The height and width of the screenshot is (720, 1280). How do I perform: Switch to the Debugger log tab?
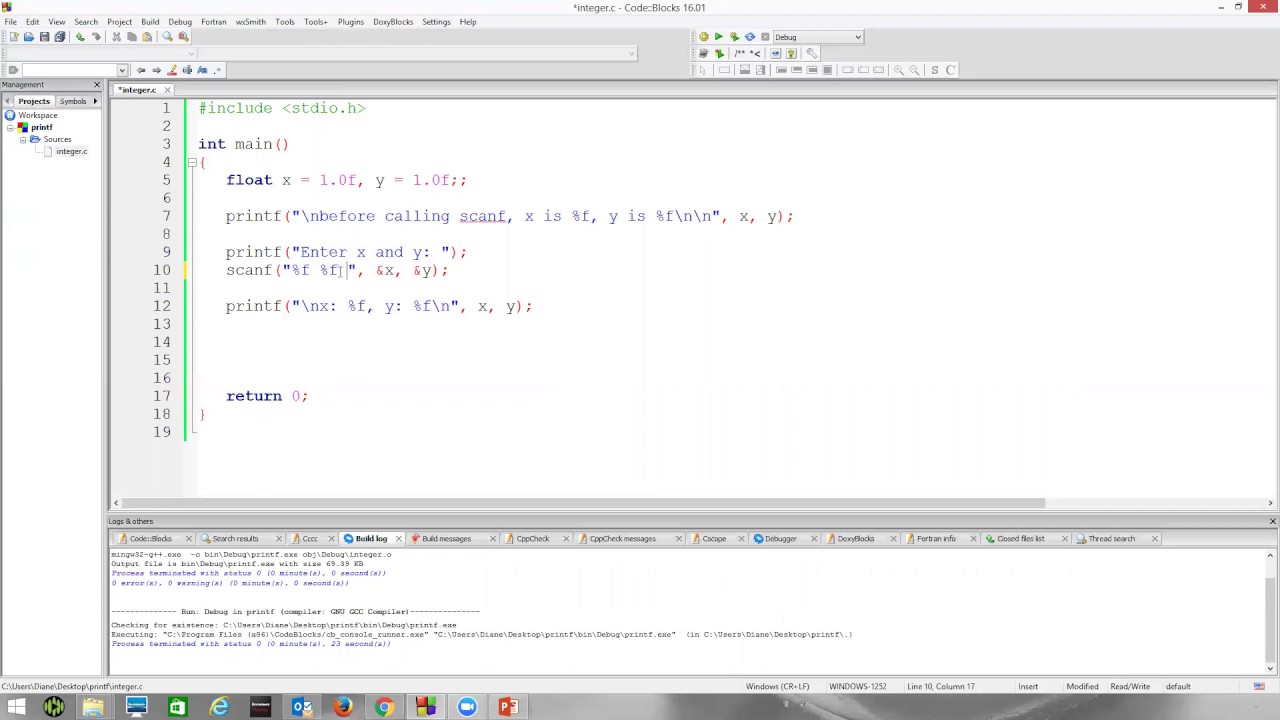[781, 539]
